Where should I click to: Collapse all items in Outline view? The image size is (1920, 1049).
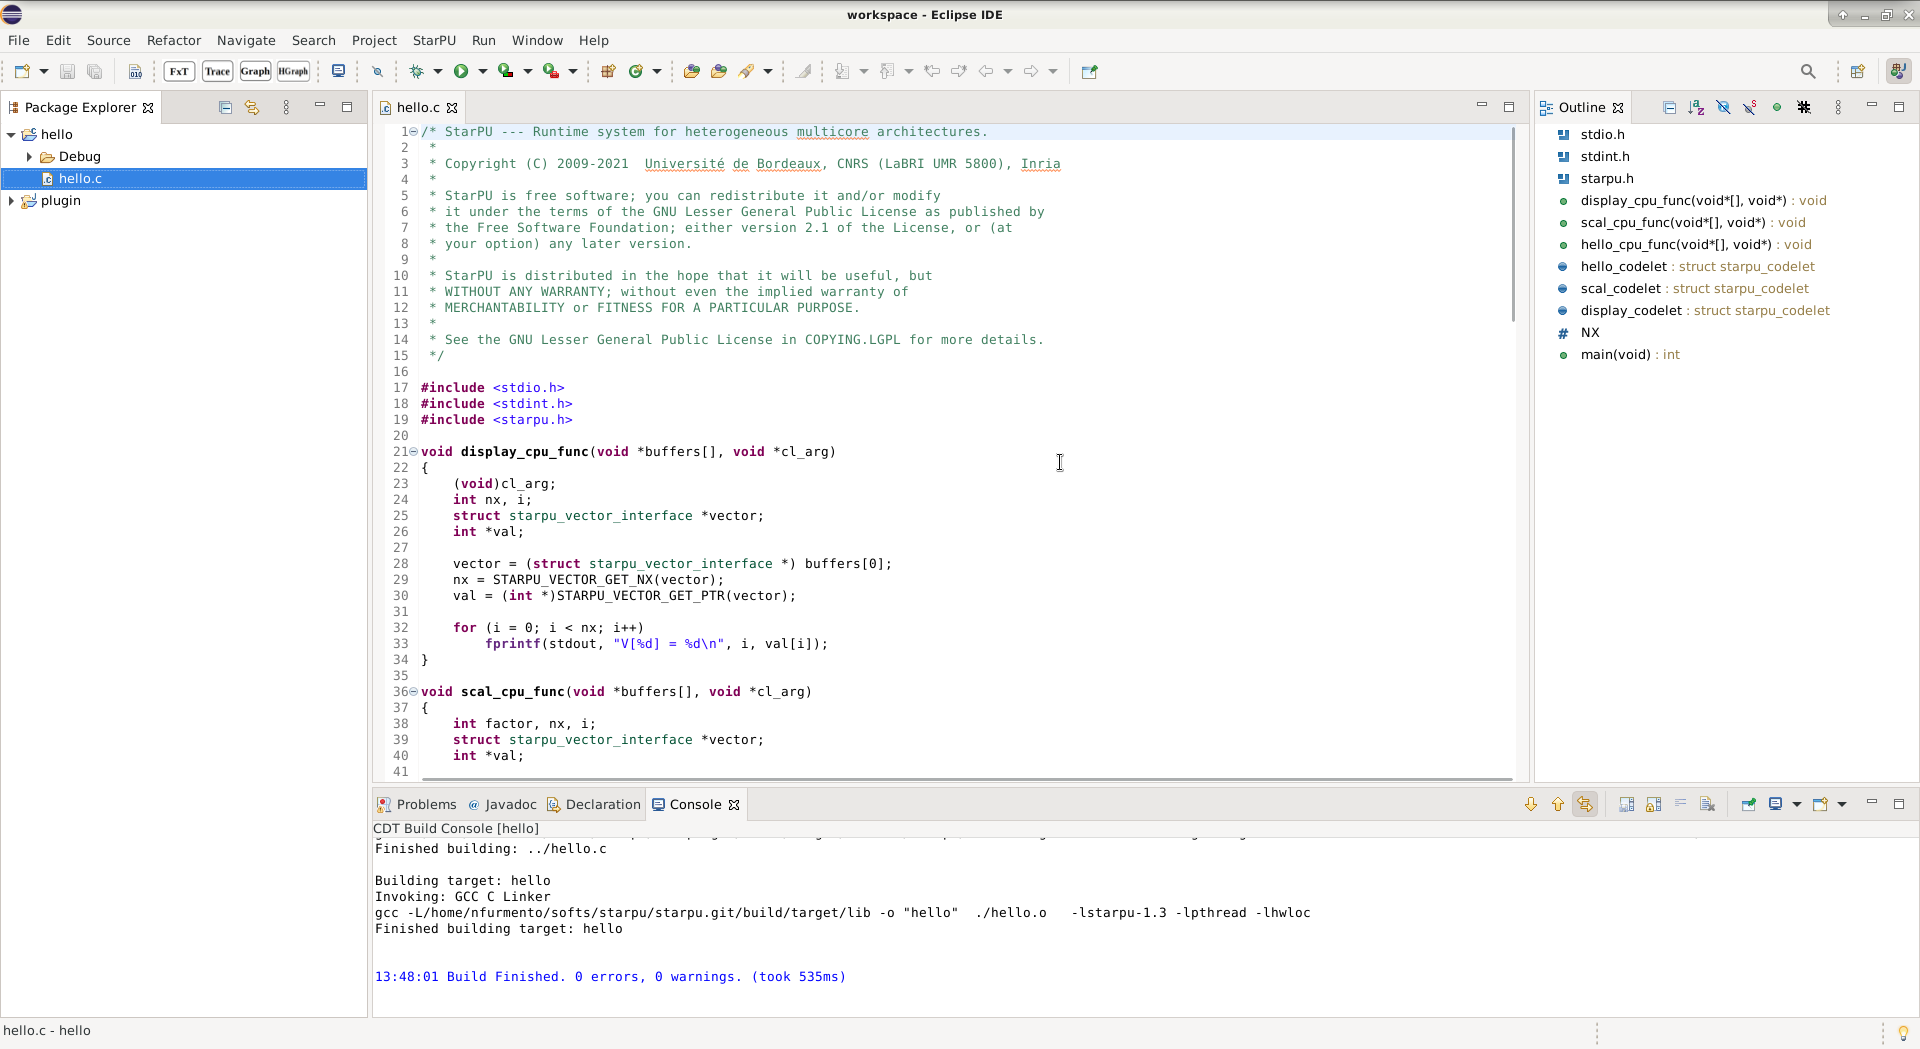[x=1669, y=107]
